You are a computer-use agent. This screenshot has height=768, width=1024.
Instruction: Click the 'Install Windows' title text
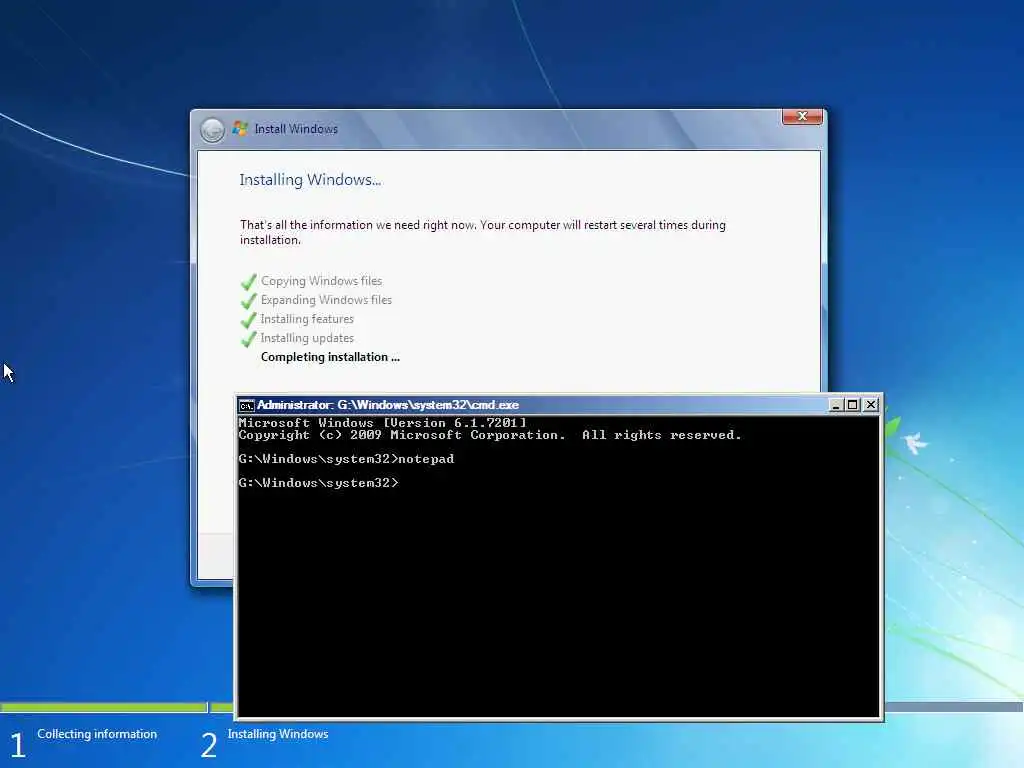click(296, 129)
